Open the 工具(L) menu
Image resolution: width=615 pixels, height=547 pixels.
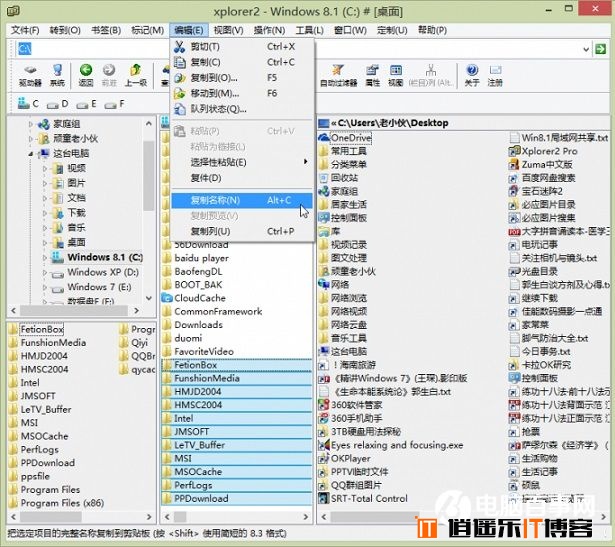tap(309, 30)
